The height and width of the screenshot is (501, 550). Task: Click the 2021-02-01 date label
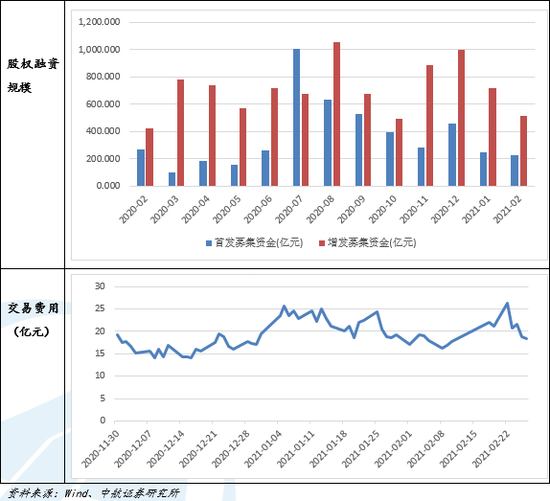coord(393,449)
